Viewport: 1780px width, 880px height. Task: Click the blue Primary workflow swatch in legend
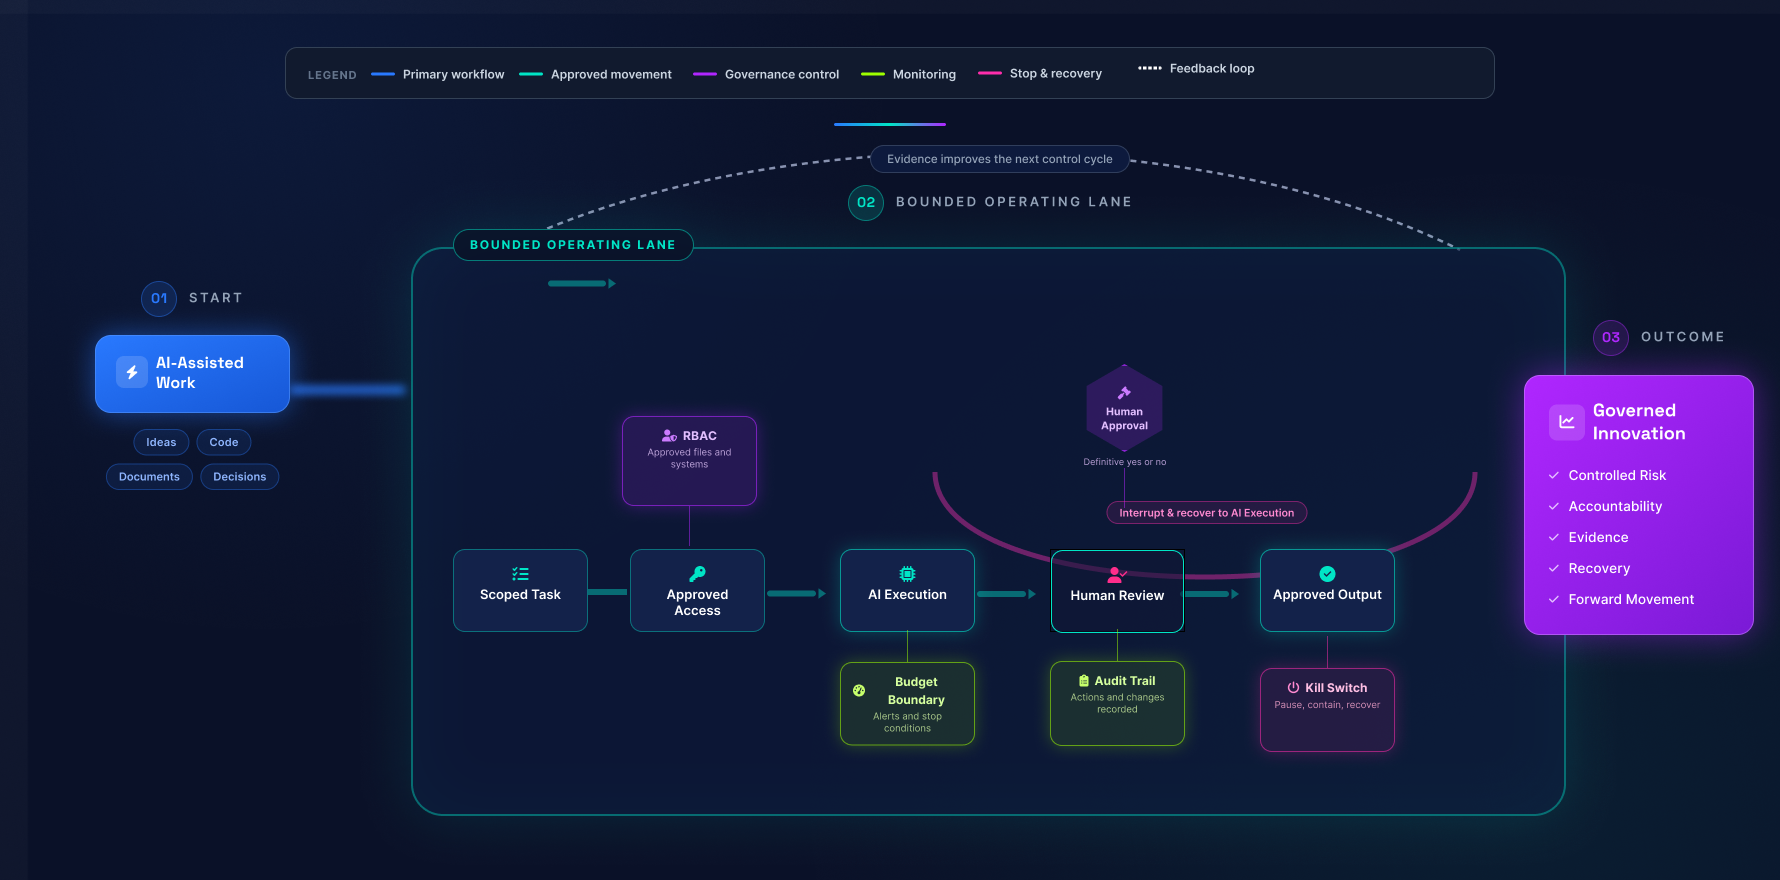[x=383, y=74]
